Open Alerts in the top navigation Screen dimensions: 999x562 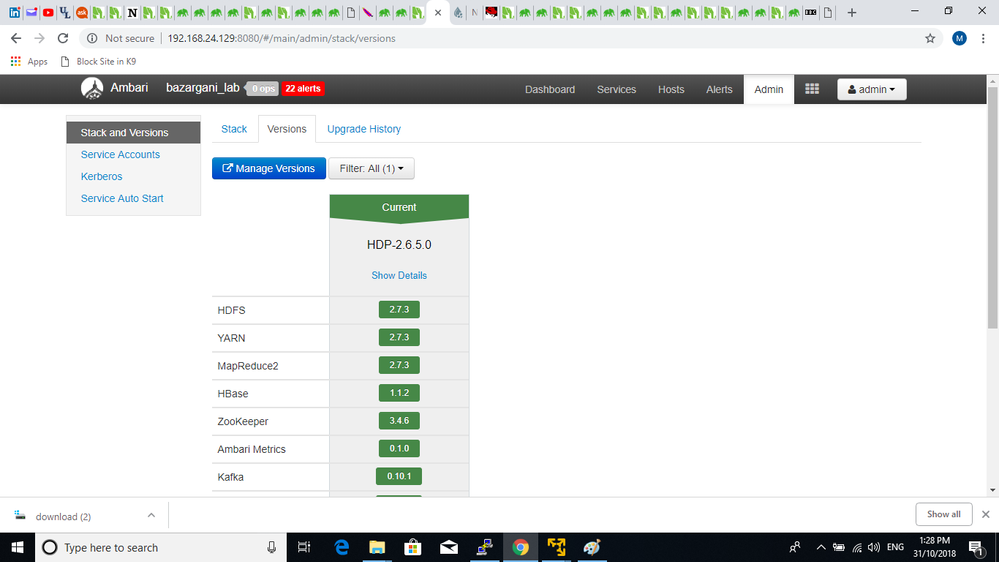point(719,89)
